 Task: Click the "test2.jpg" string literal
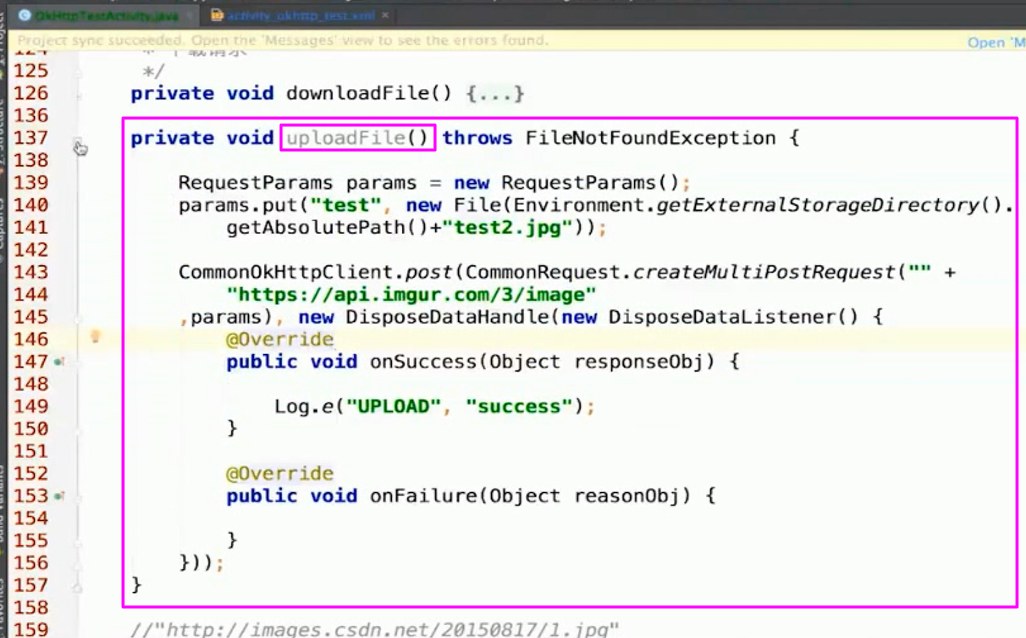[x=513, y=228]
